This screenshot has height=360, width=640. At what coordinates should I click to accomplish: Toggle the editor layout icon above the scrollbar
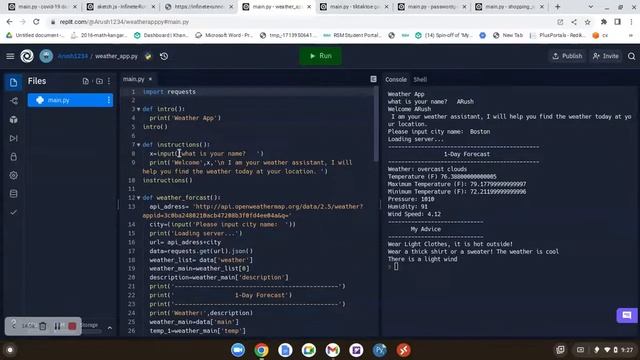click(x=373, y=79)
